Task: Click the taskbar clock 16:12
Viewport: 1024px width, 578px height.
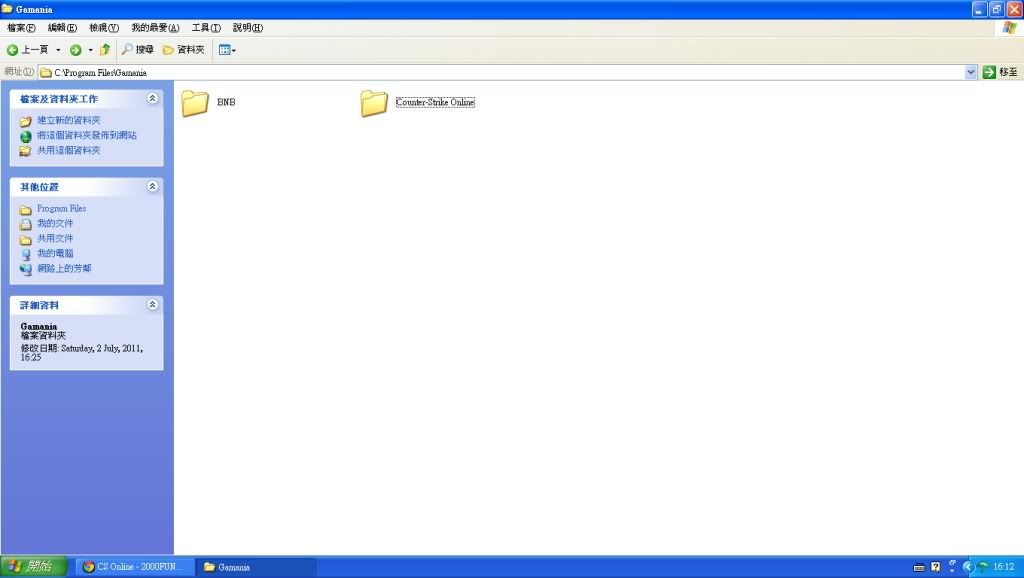Action: (x=1004, y=567)
